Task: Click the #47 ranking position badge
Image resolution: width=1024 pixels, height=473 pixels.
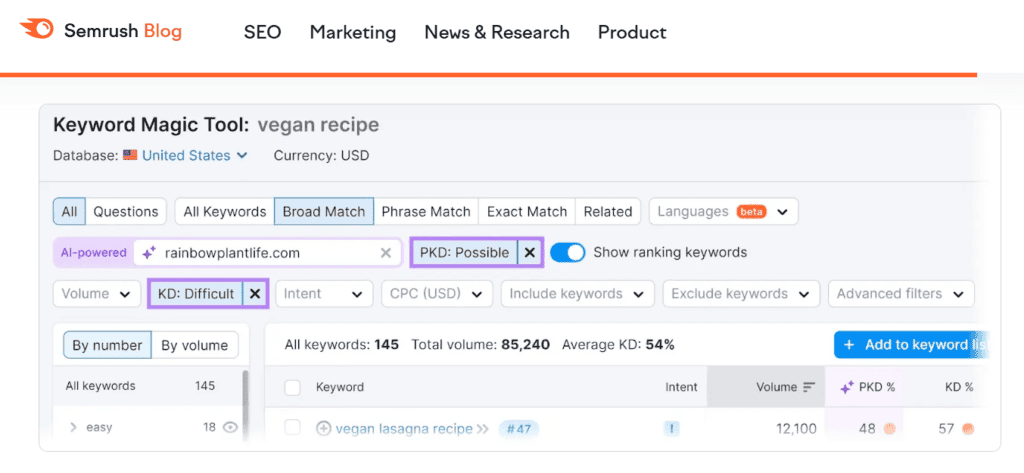Action: (x=519, y=429)
